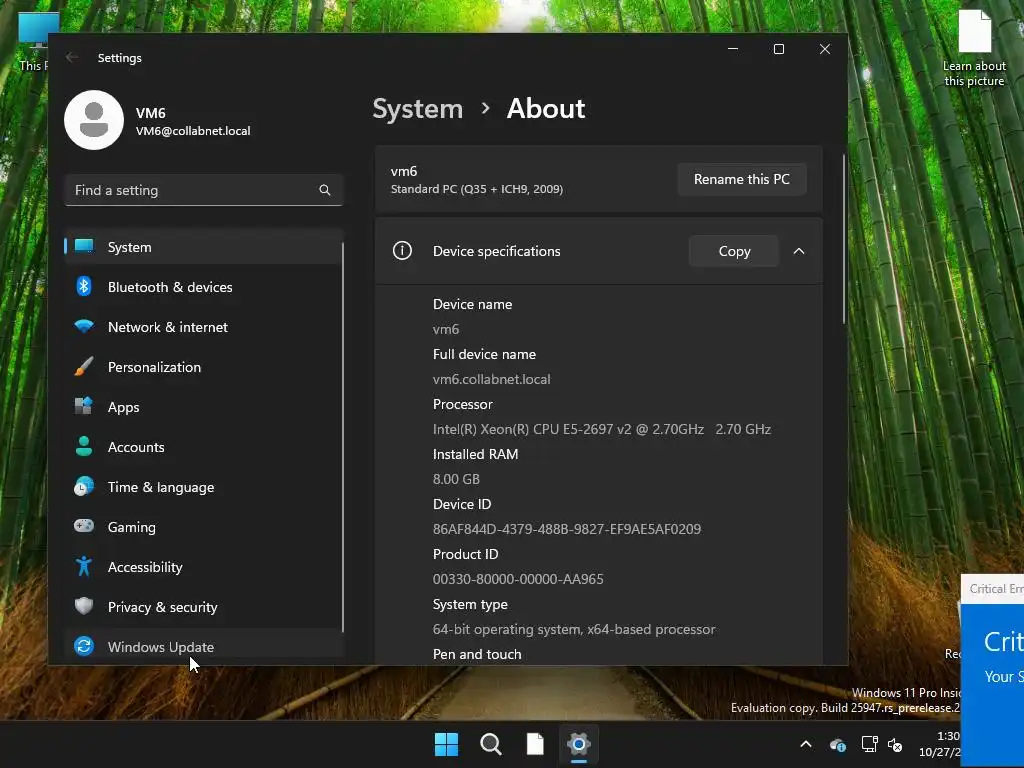Click VM6@collabnet.local account email
Screen dimensions: 1024x768
coord(193,131)
